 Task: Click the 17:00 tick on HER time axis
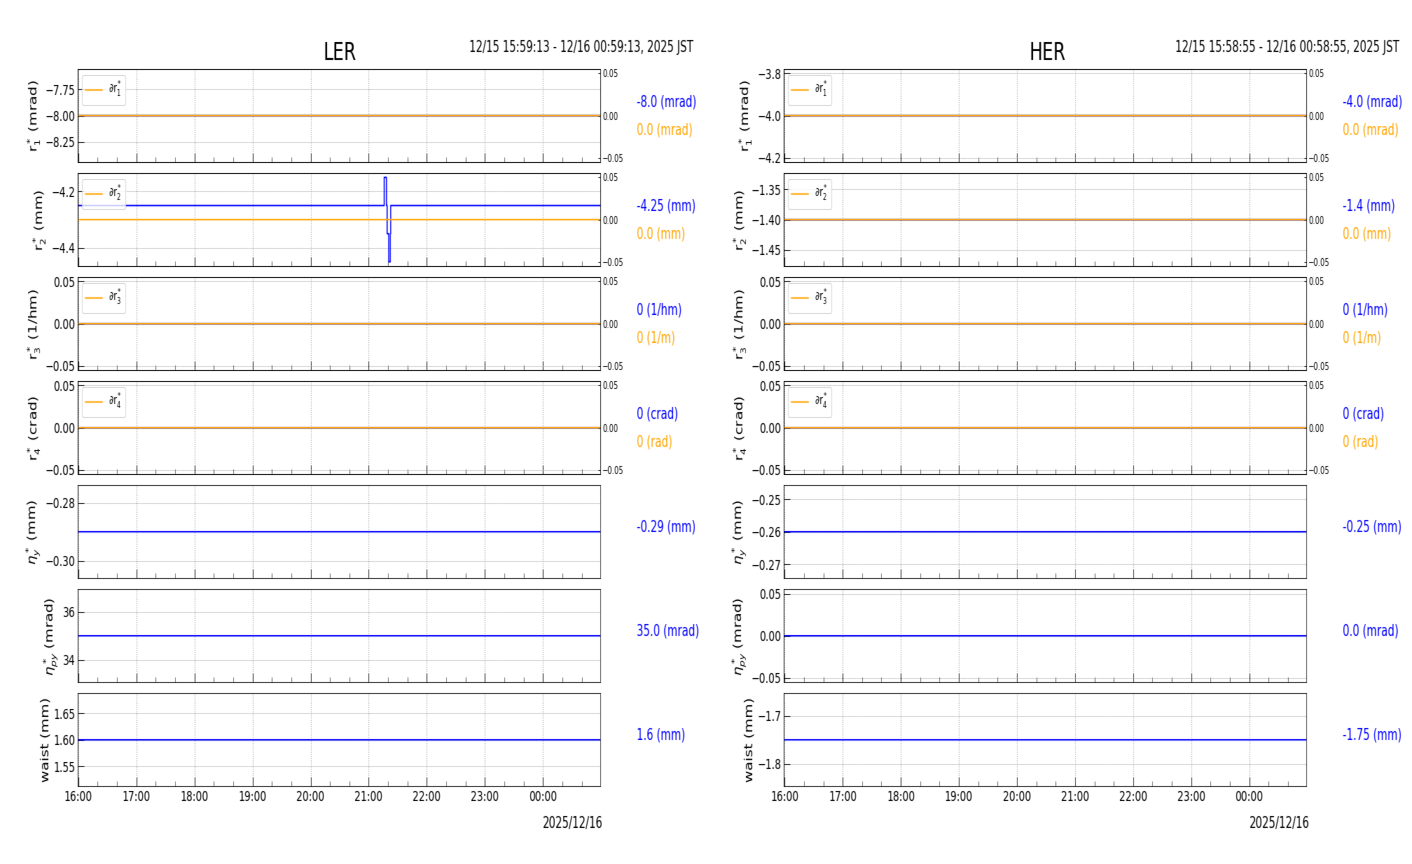(x=842, y=797)
